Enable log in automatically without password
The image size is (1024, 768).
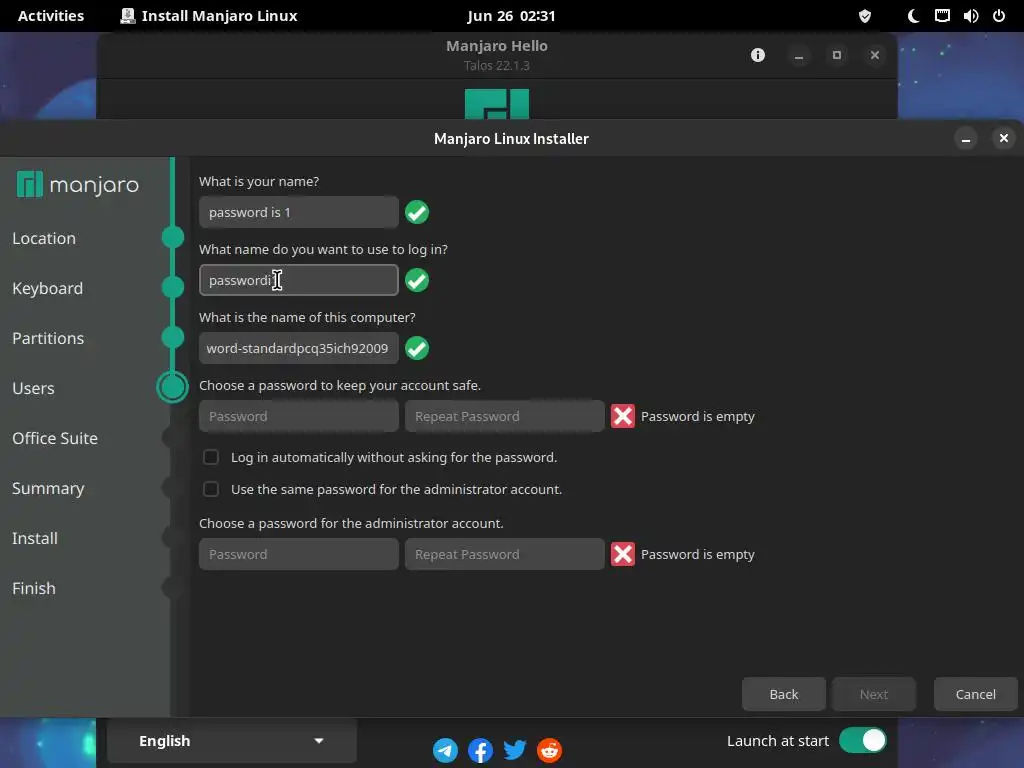click(210, 457)
